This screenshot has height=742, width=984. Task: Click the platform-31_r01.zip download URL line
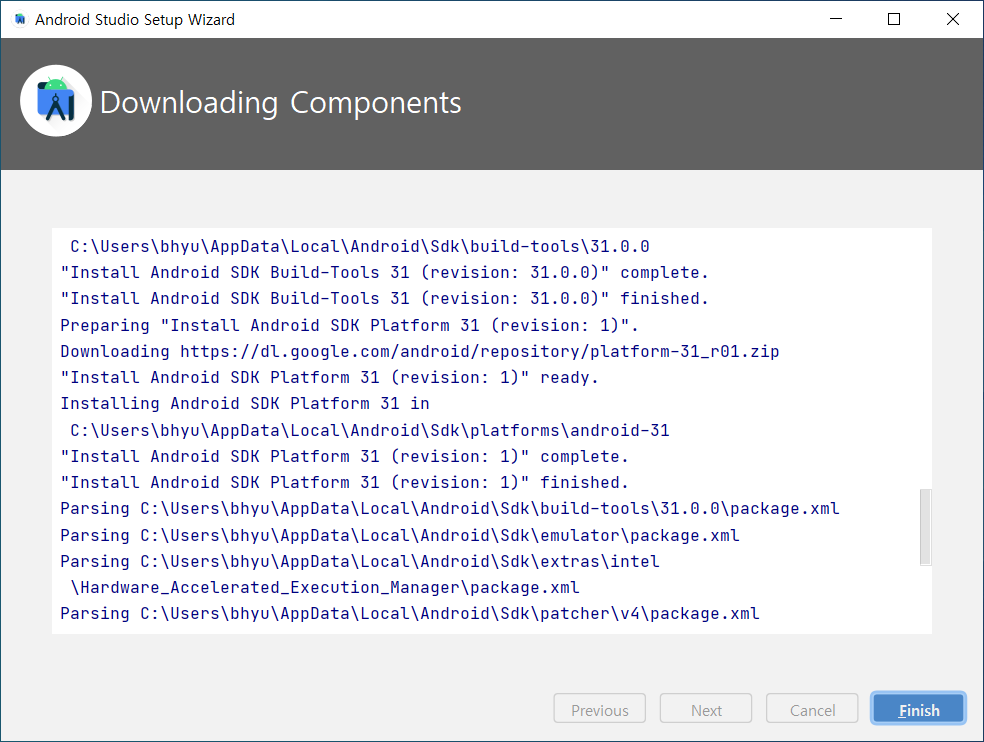(x=420, y=352)
